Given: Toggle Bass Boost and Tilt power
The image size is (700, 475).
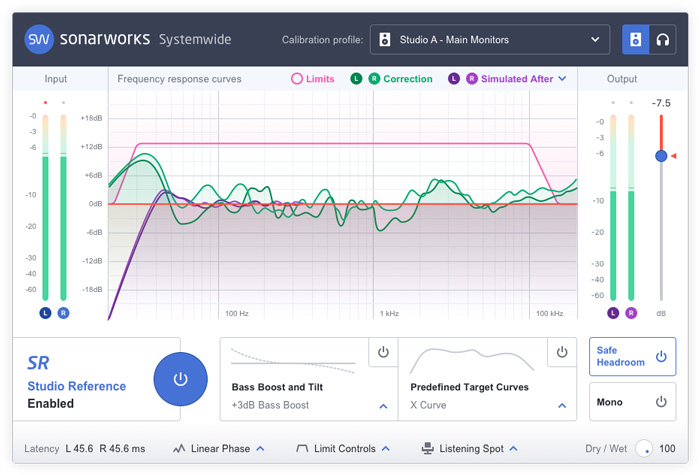Looking at the screenshot, I should click(383, 352).
